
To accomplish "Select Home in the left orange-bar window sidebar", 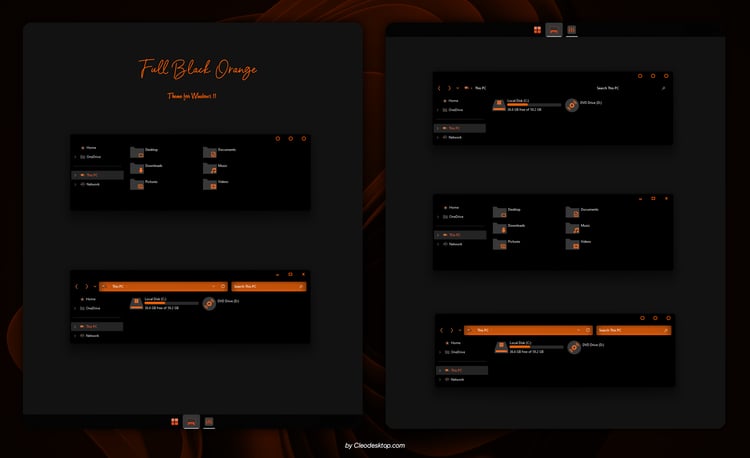I will (x=88, y=299).
